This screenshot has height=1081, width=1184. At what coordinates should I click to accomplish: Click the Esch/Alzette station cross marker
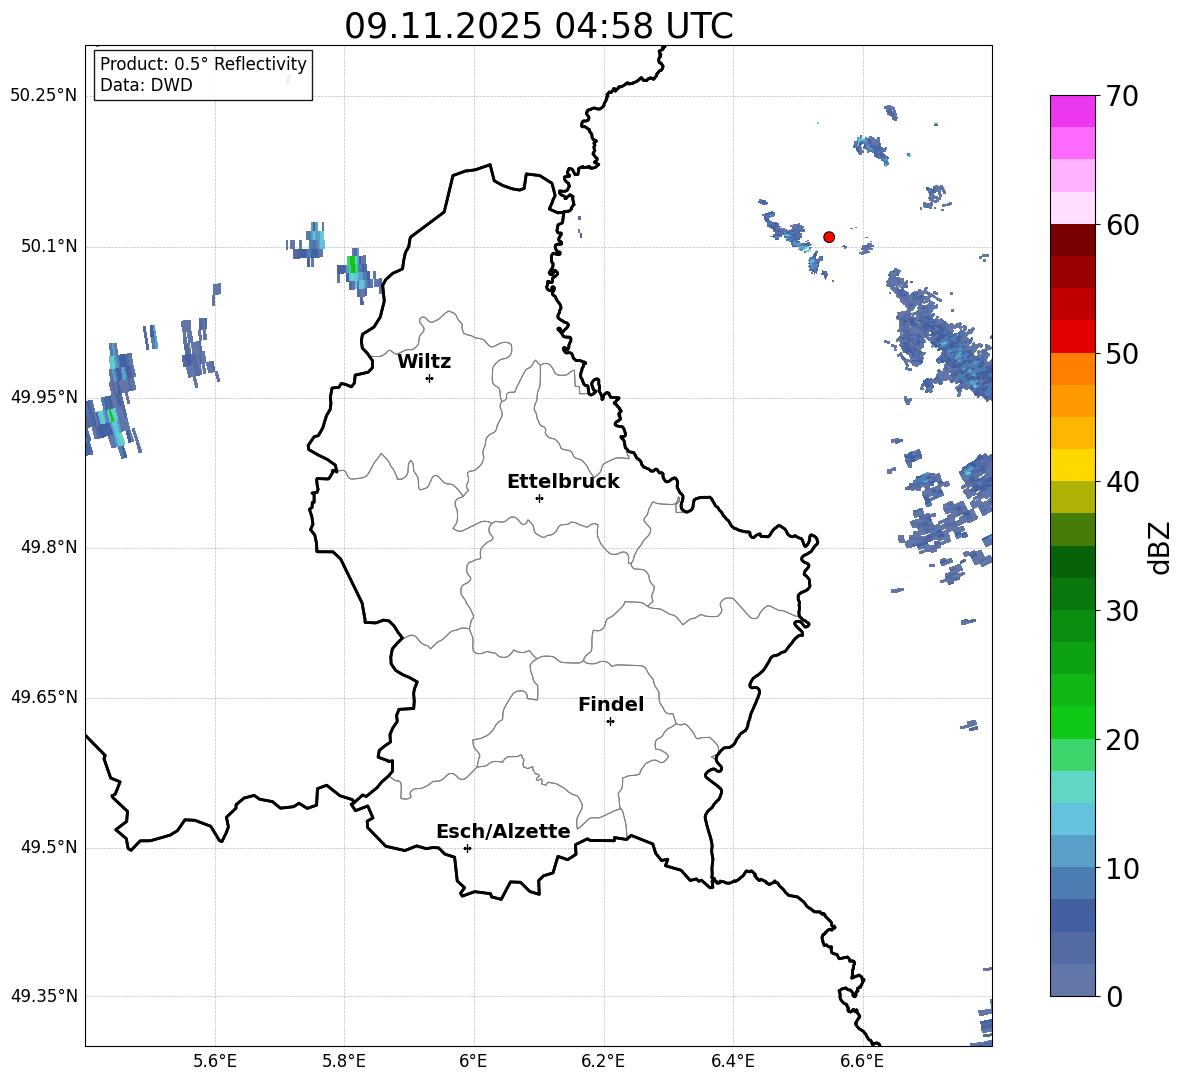coord(467,848)
